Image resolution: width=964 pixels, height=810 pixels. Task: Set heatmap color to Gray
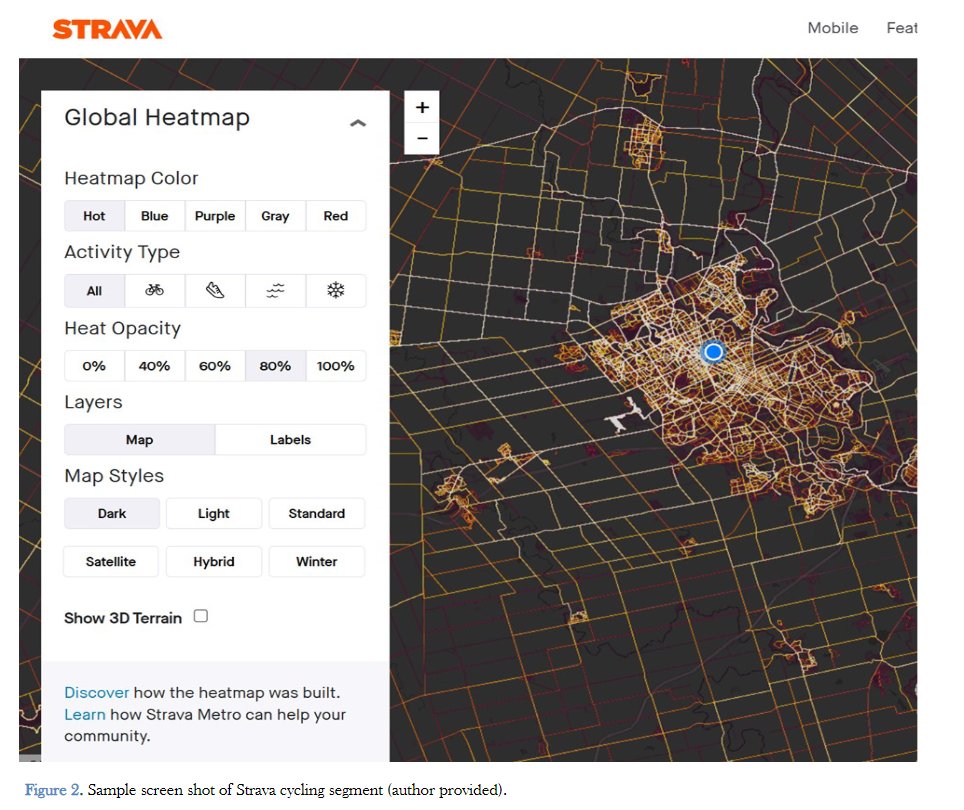coord(275,216)
